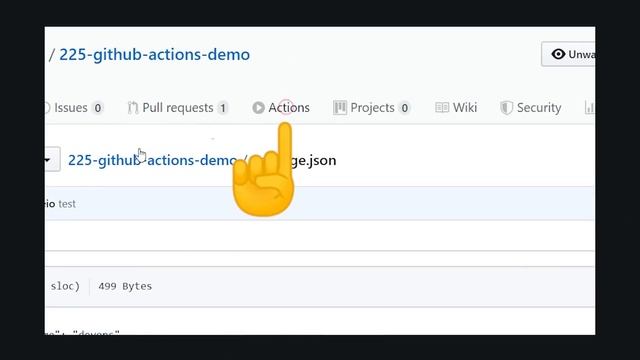Go to the Wiki tab
This screenshot has width=640, height=360.
pyautogui.click(x=456, y=108)
